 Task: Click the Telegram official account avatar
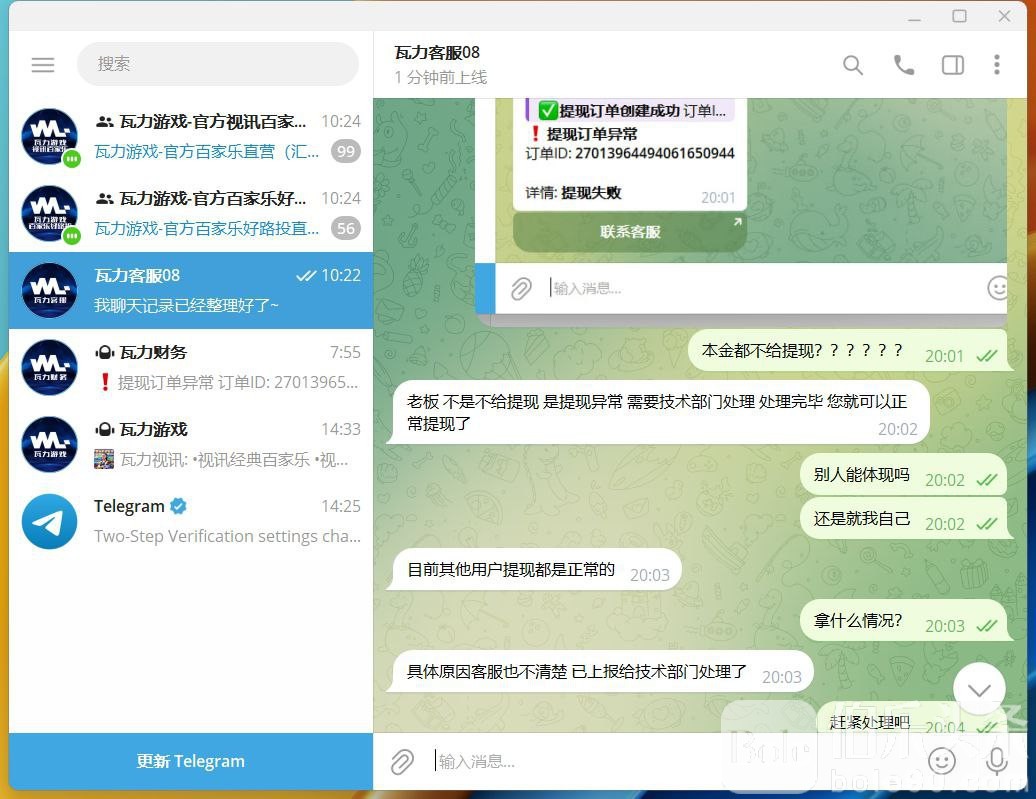(50, 521)
